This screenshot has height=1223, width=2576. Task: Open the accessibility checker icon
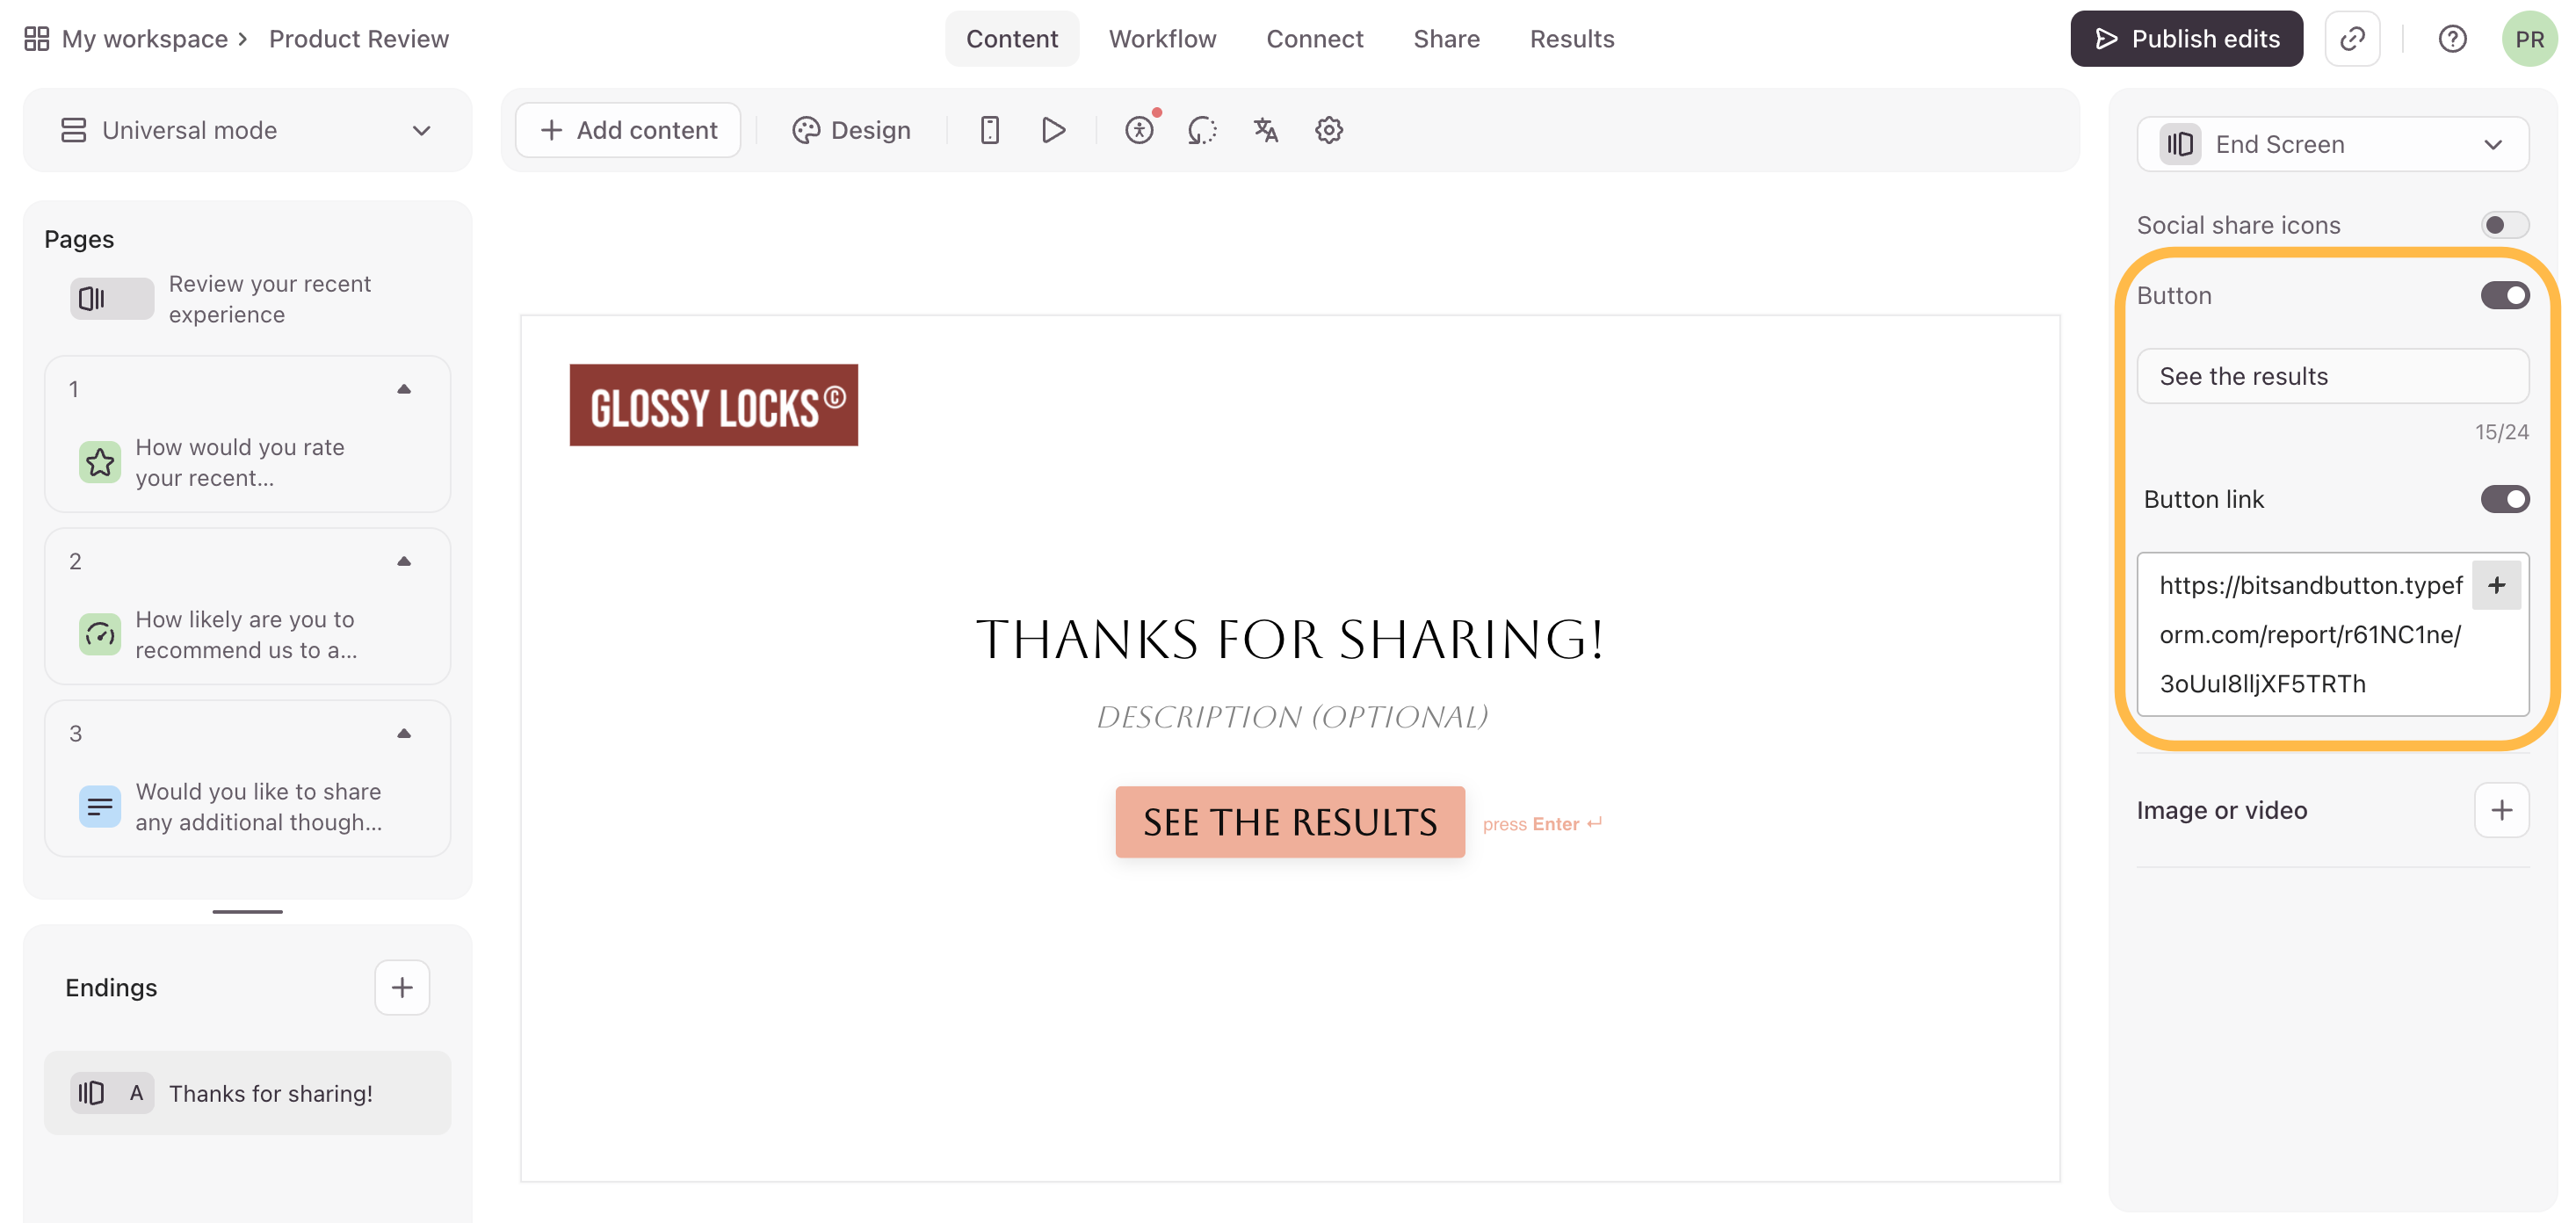coord(1139,130)
